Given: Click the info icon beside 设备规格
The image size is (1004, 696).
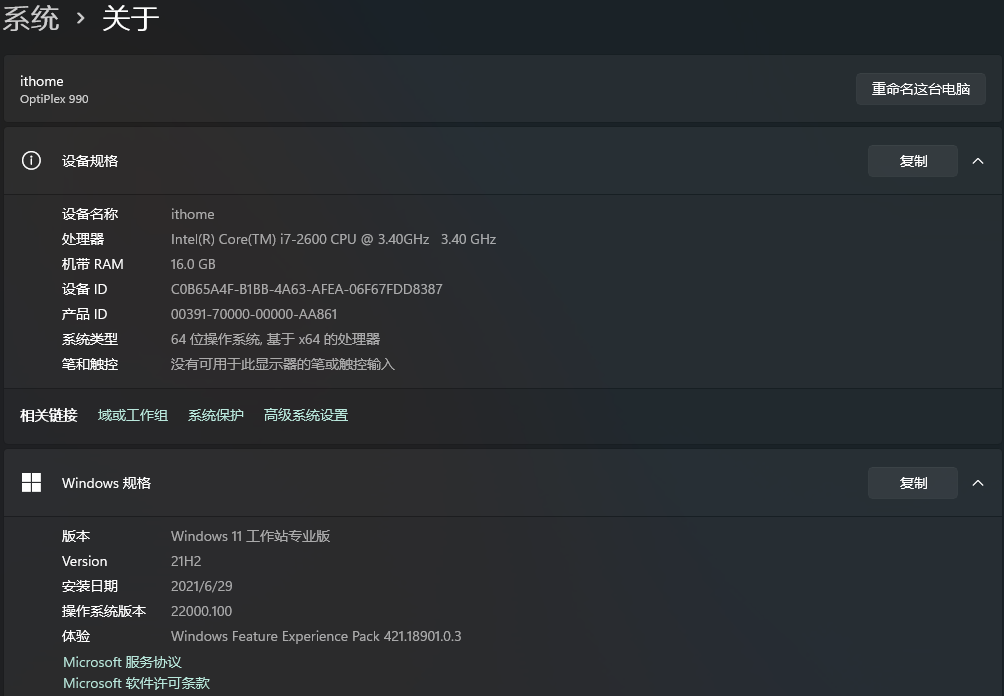Looking at the screenshot, I should click(31, 160).
